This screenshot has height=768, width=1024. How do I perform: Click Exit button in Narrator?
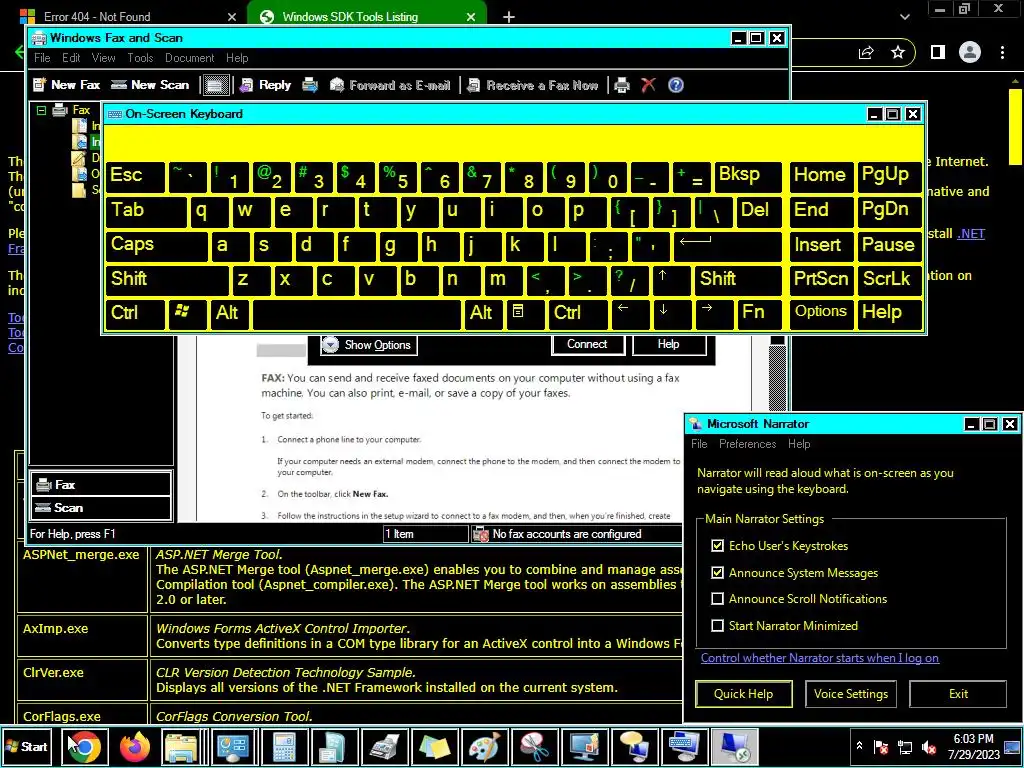point(958,694)
